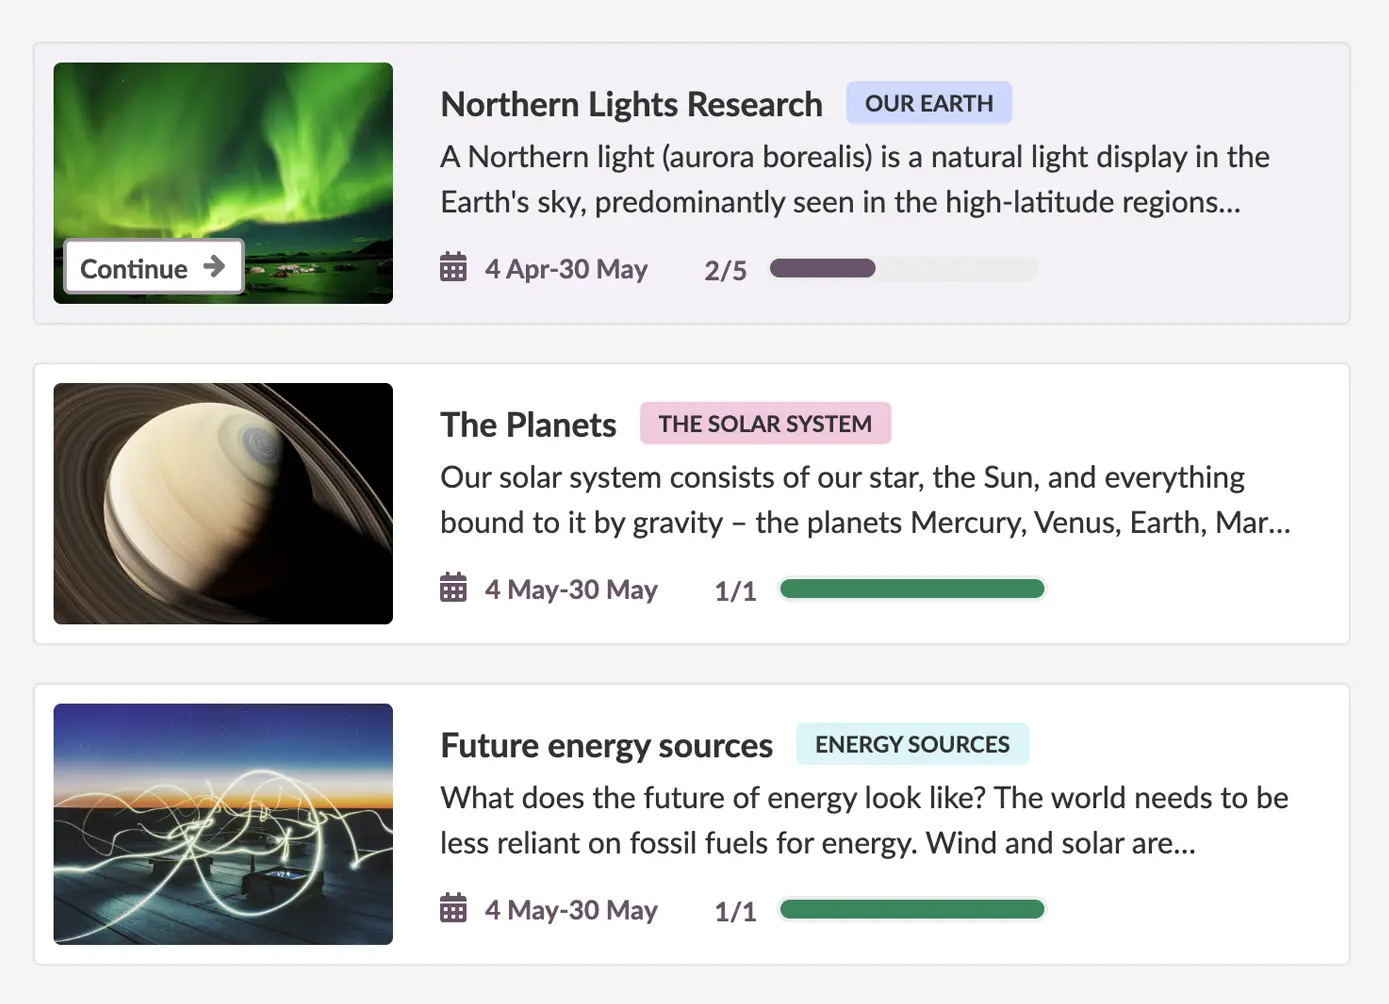1389x1004 pixels.
Task: Click the arrow icon in Continue button
Action: [214, 266]
